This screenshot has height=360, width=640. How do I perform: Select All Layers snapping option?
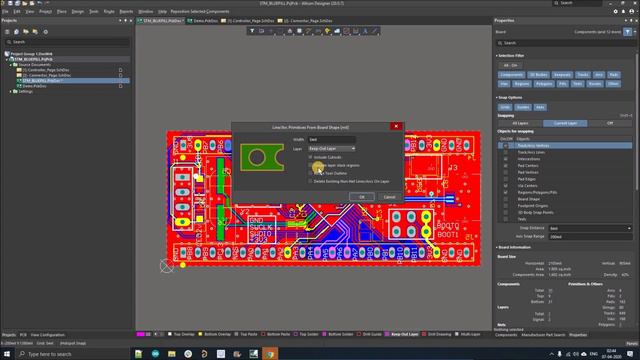pyautogui.click(x=520, y=123)
